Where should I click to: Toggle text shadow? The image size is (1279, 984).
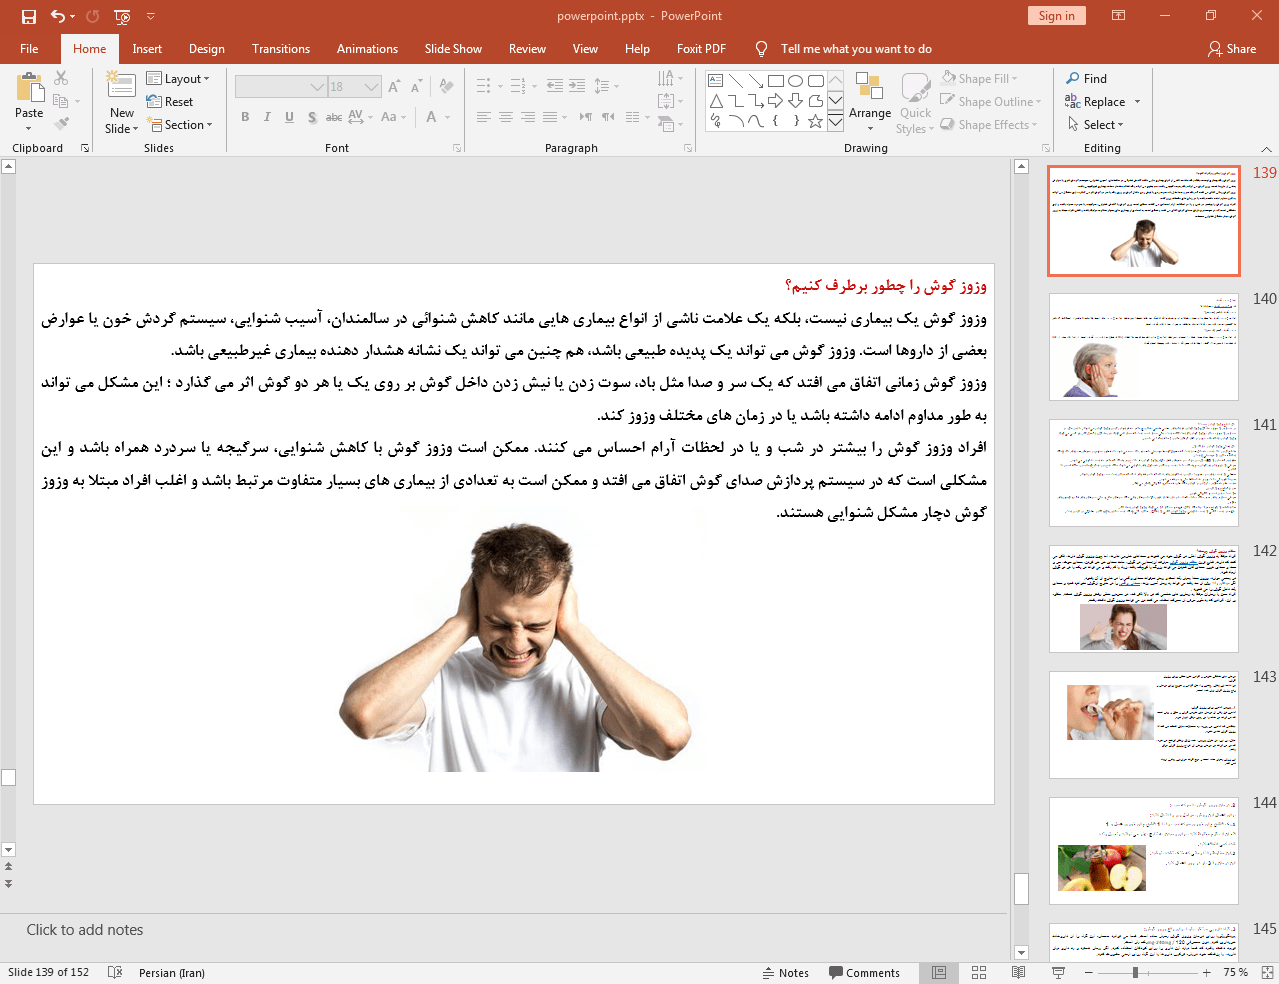pos(312,117)
